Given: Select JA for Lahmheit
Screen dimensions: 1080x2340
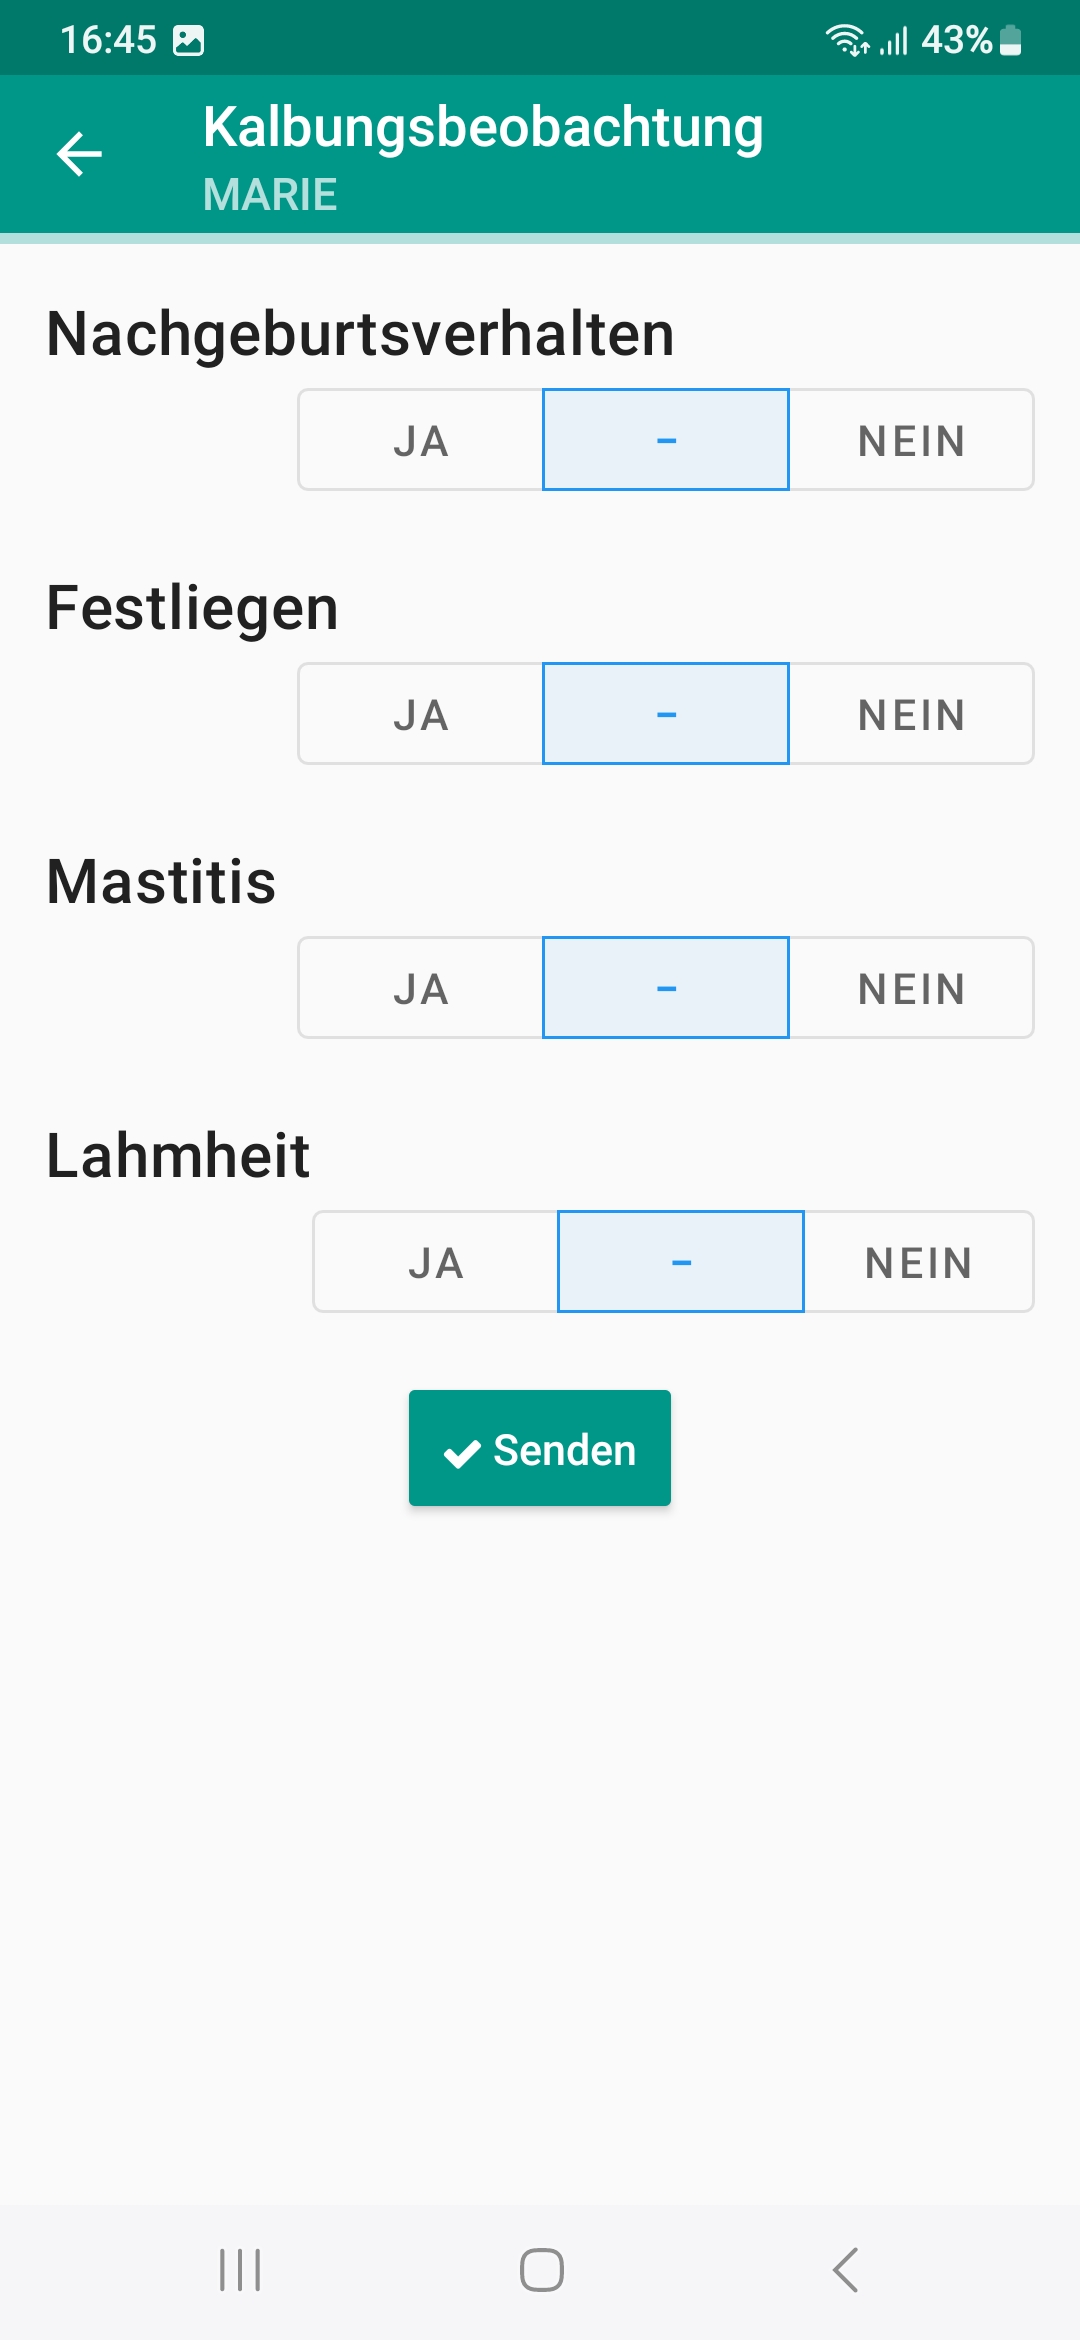Looking at the screenshot, I should tap(436, 1262).
